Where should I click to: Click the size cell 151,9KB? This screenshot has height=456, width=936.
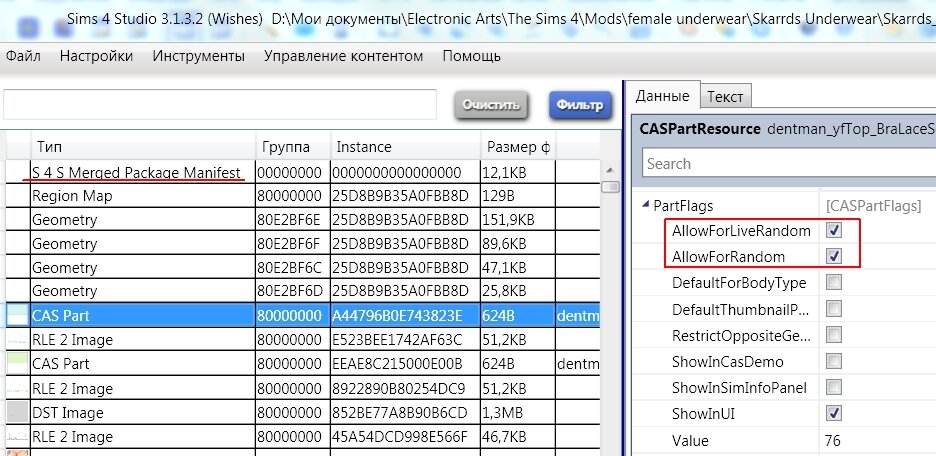518,220
